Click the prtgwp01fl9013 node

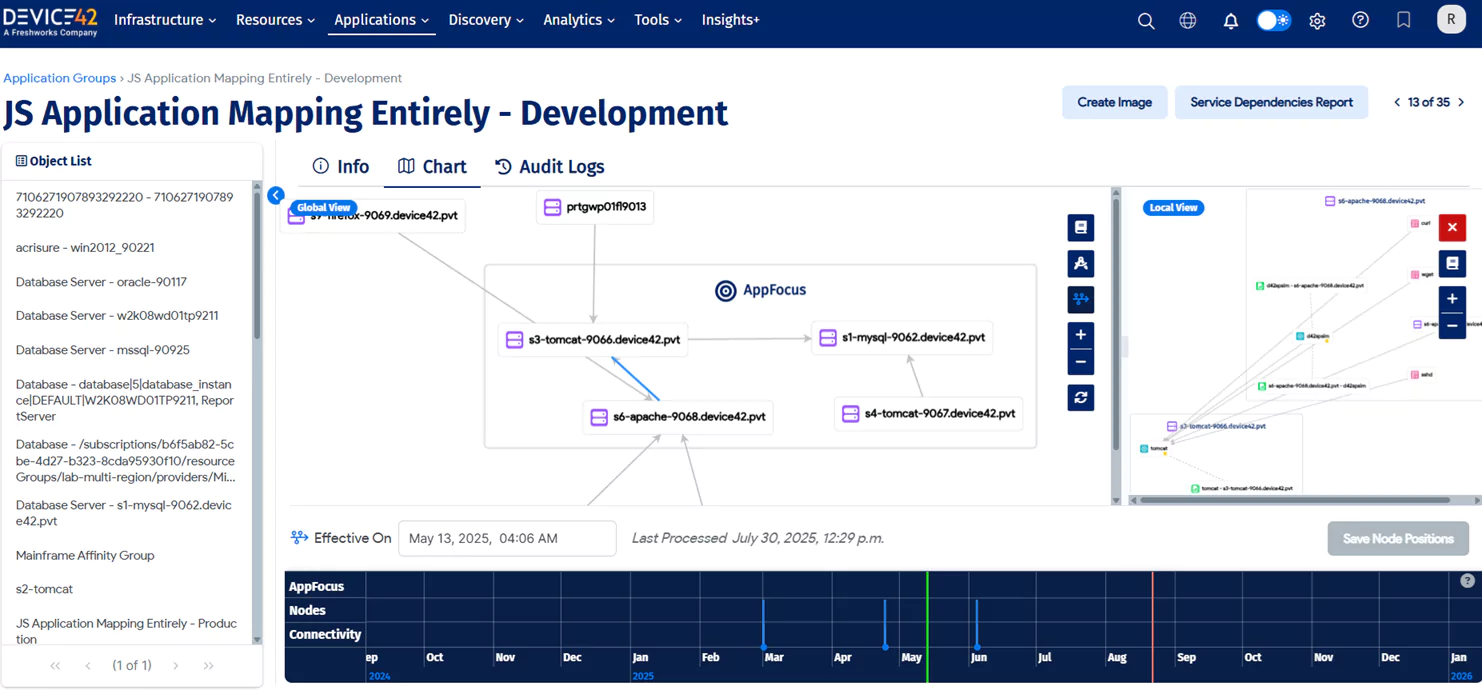coord(595,207)
